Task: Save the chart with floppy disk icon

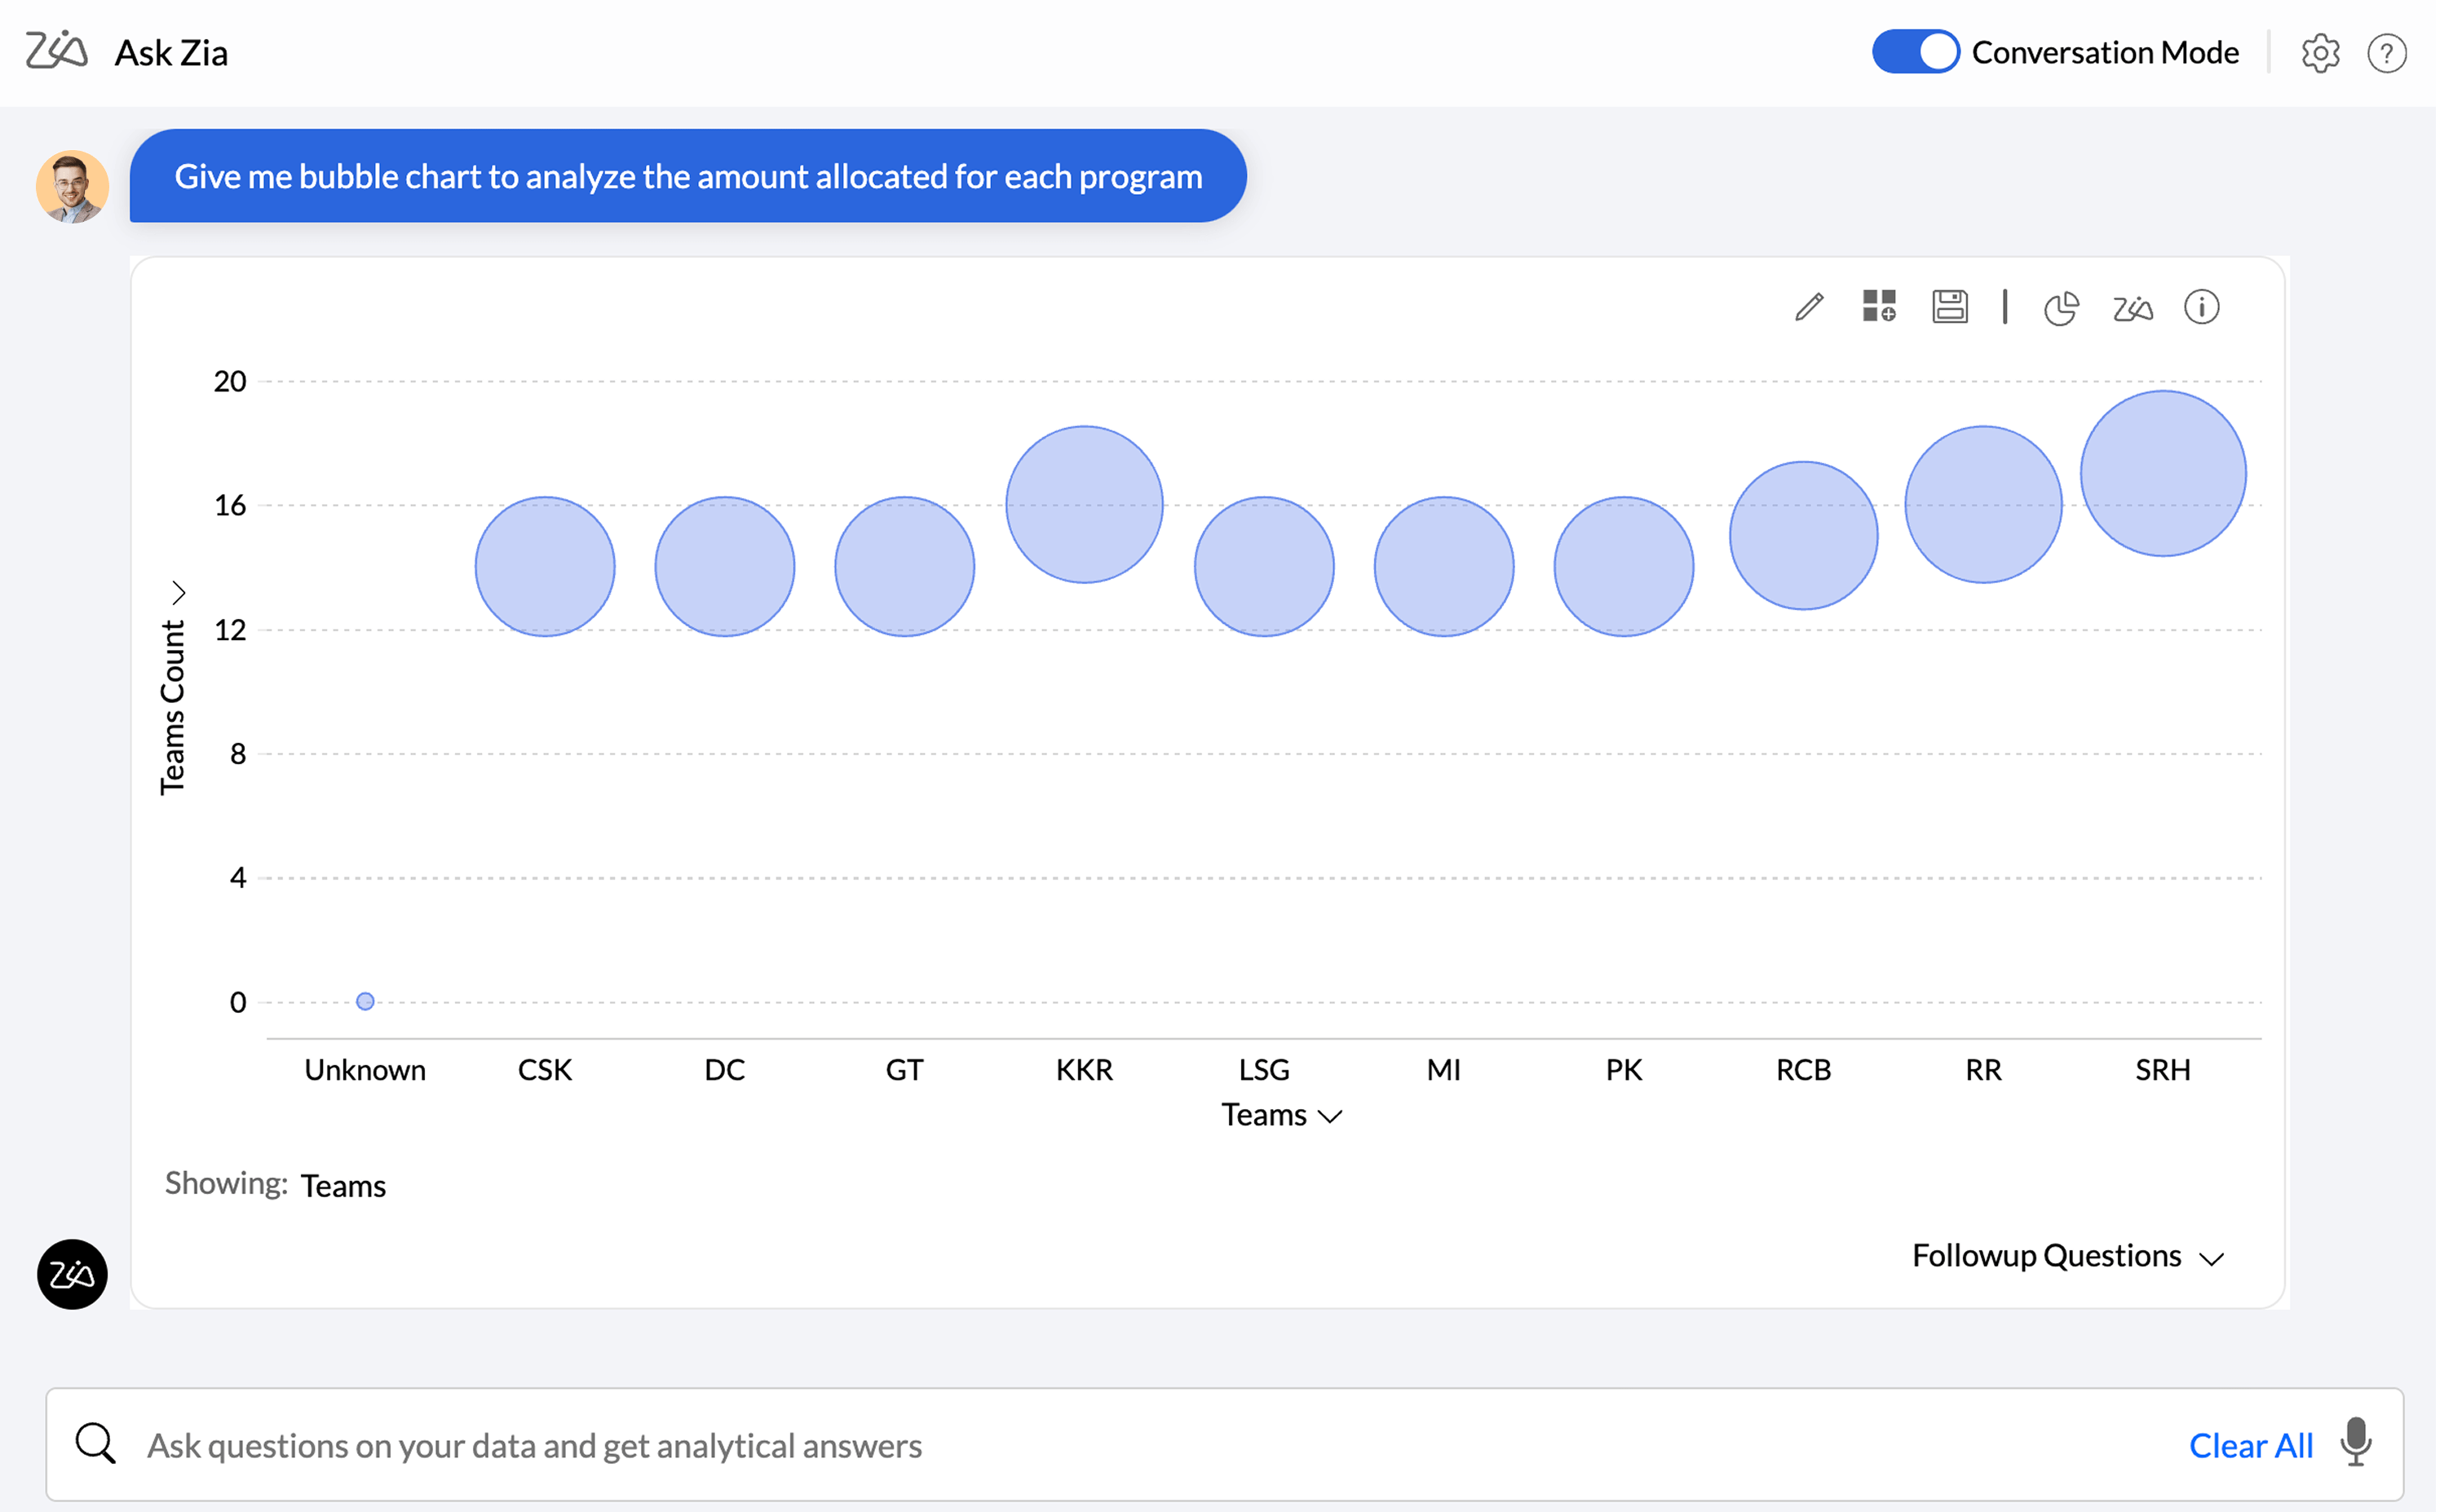Action: coord(1949,306)
